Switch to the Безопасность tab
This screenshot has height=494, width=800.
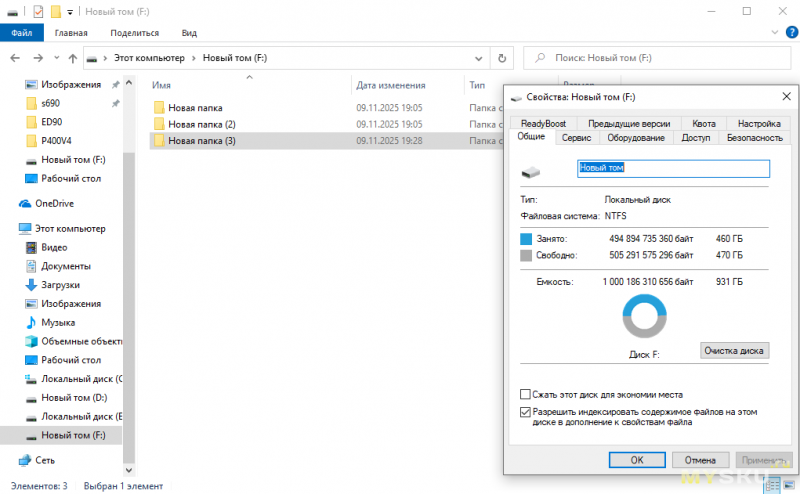(754, 138)
